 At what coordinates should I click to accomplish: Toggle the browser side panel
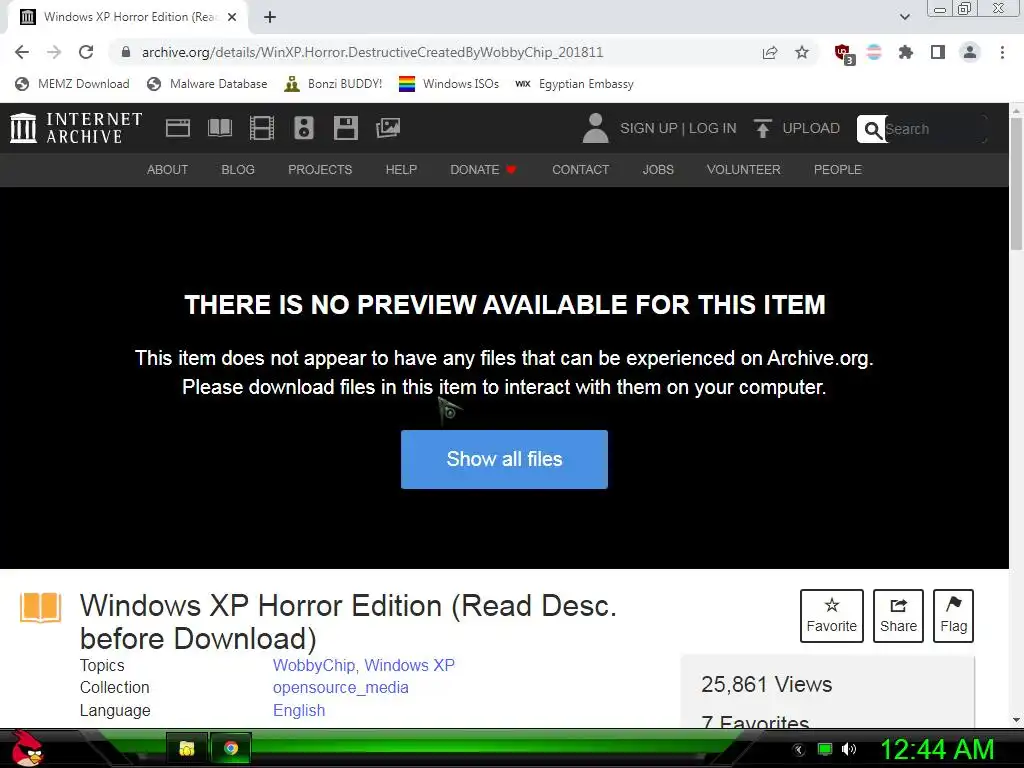938,52
